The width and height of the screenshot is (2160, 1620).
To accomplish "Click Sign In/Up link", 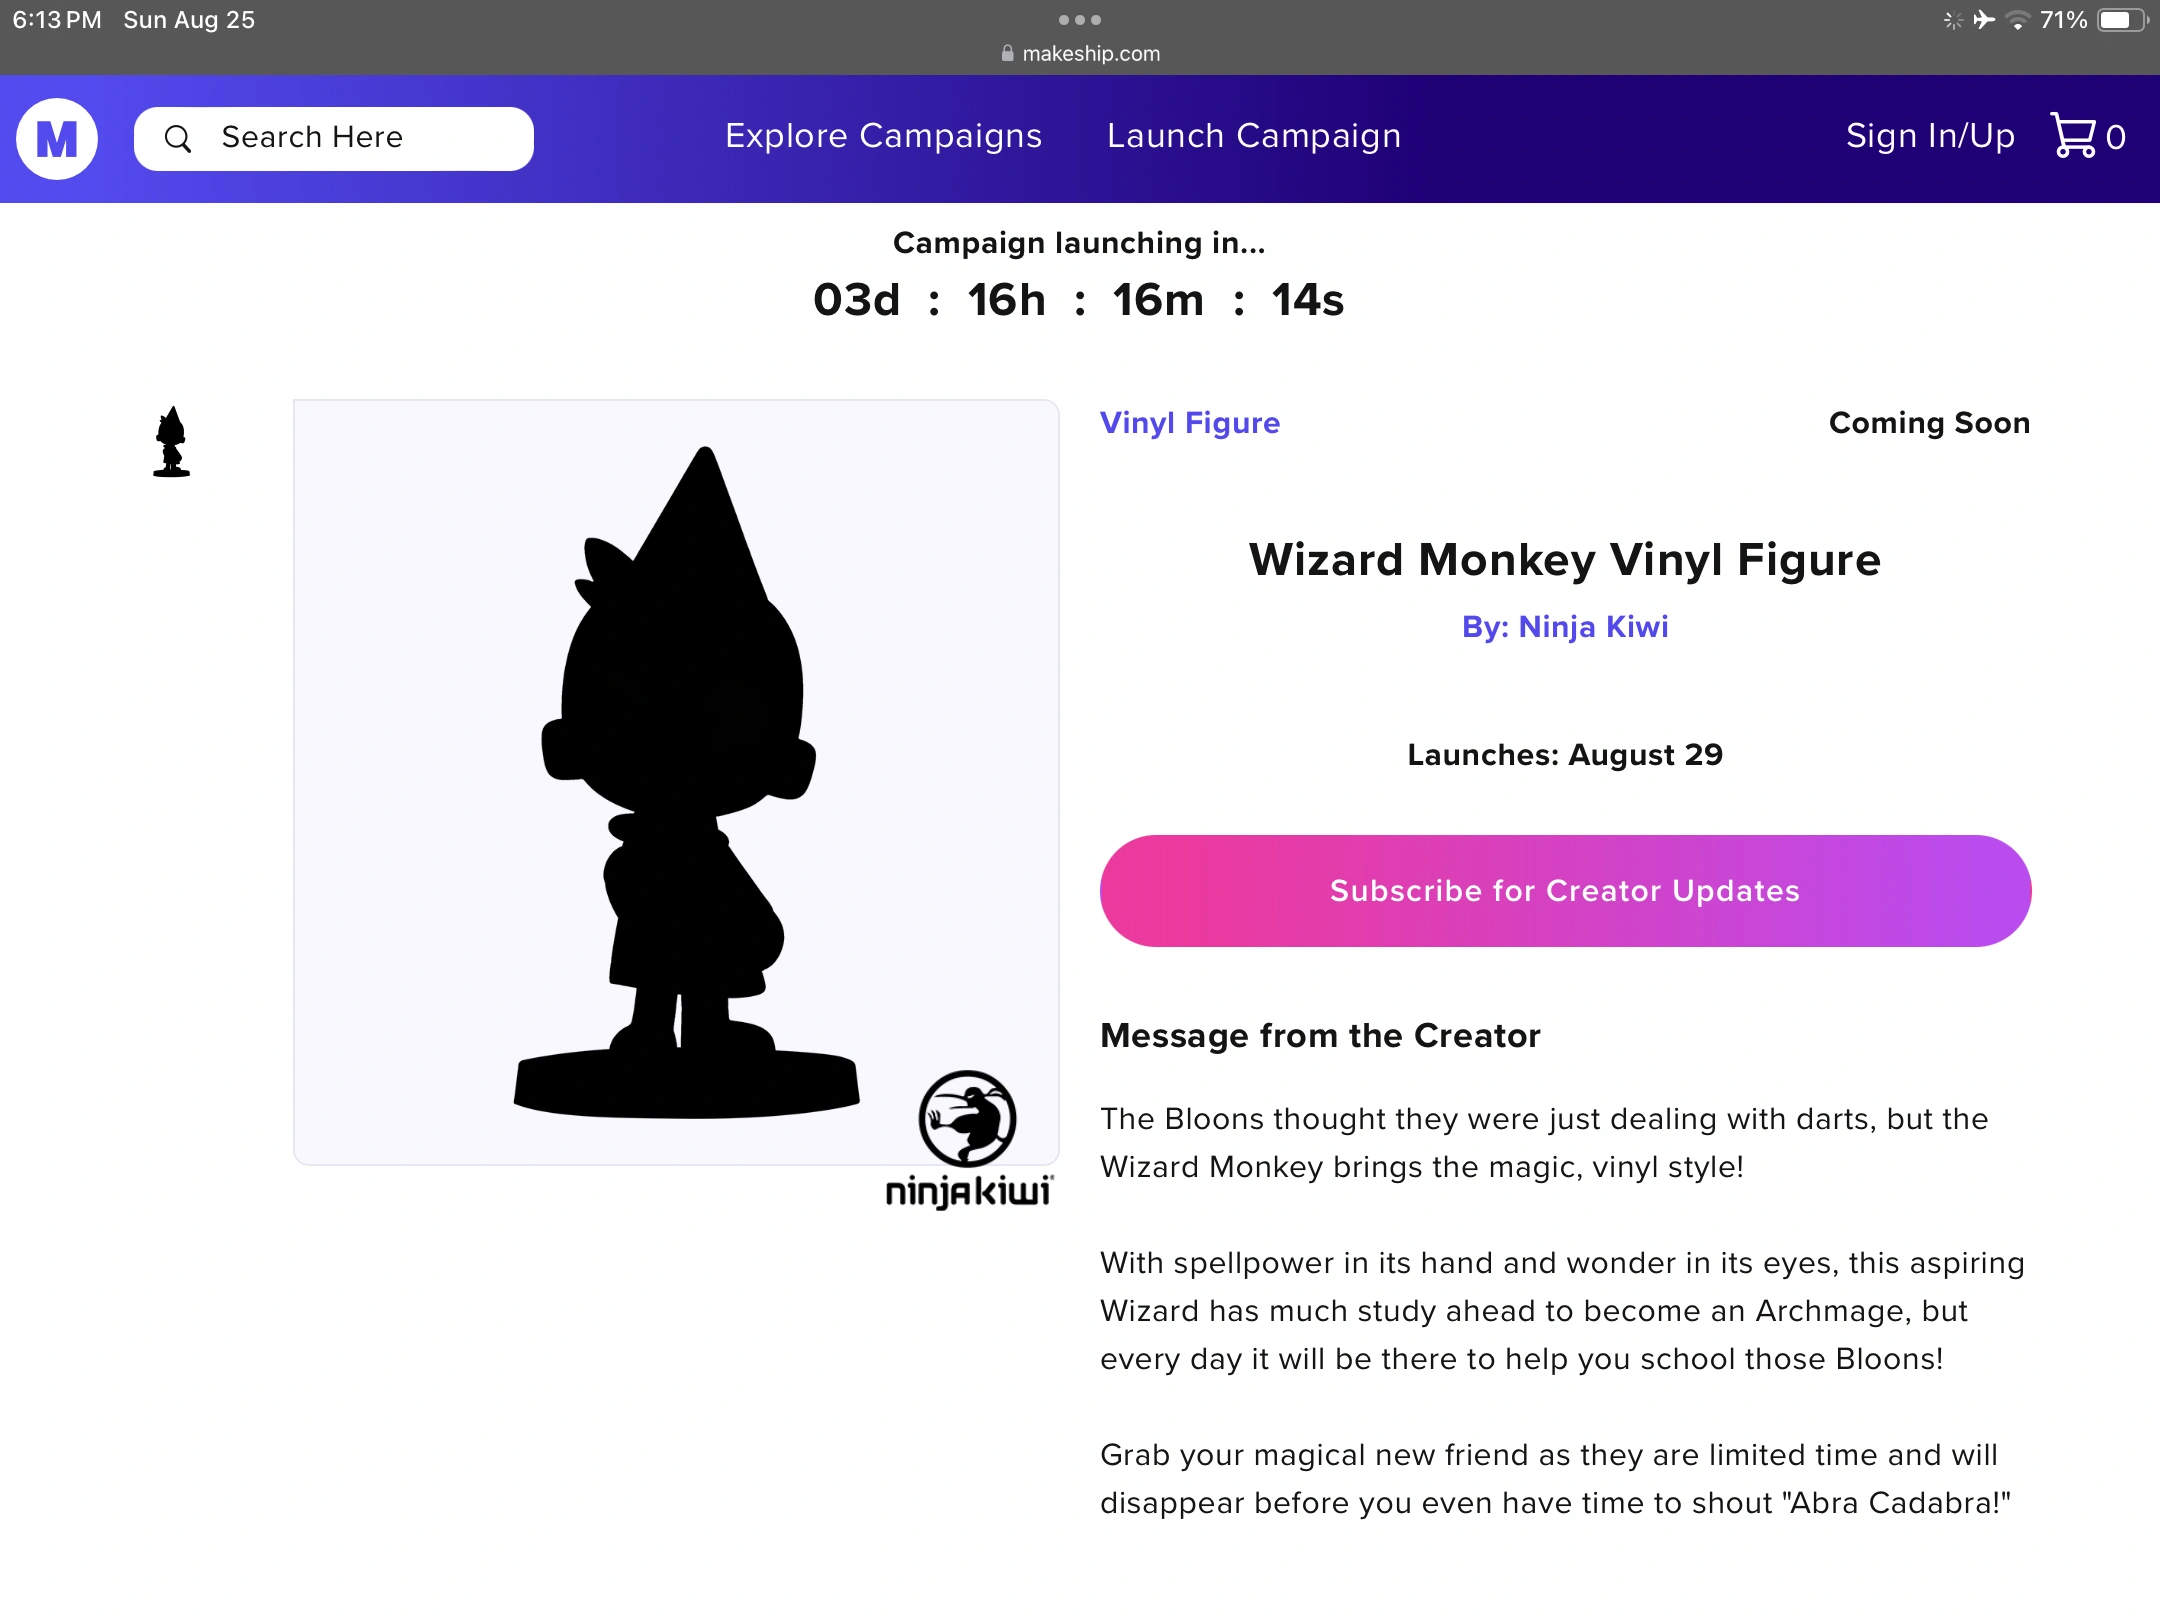I will [x=1930, y=136].
